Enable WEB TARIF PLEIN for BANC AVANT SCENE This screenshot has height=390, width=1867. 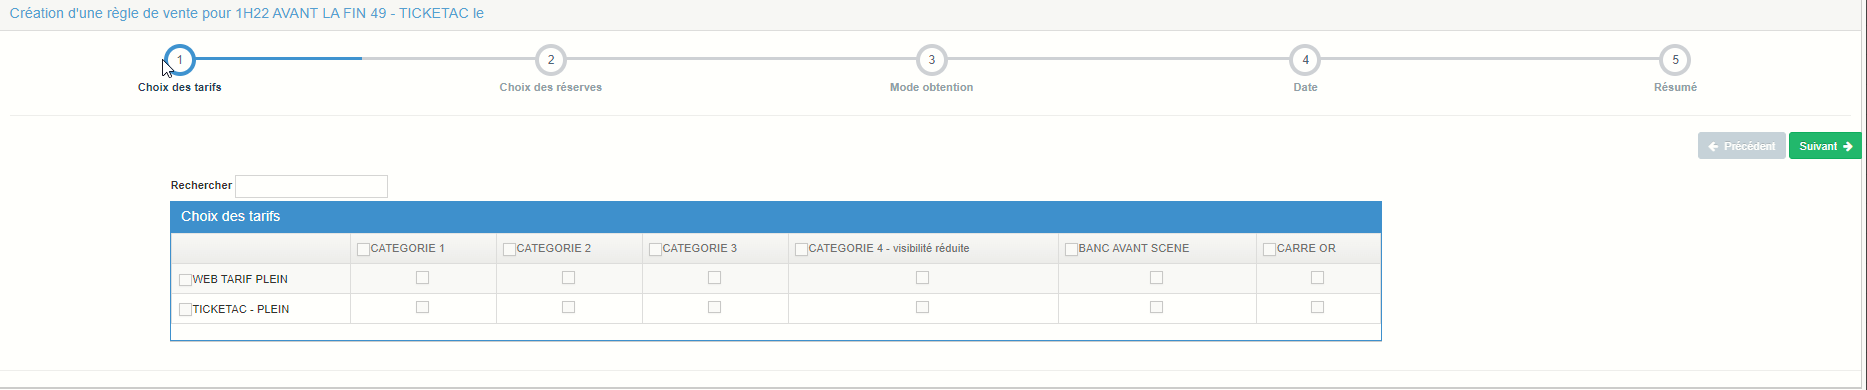1156,278
